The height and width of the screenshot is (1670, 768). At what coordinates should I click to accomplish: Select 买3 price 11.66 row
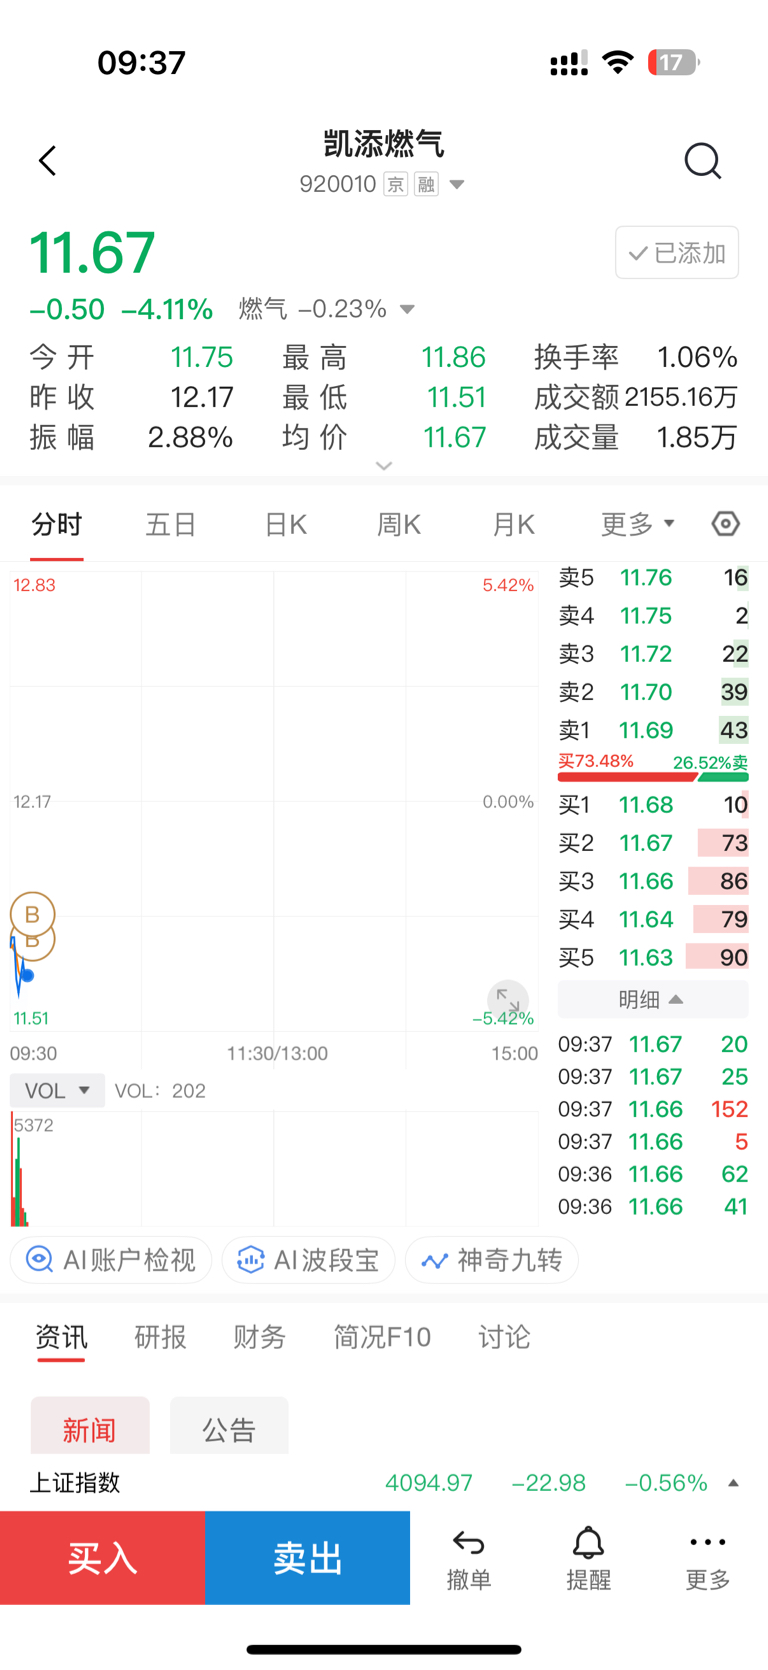(653, 881)
